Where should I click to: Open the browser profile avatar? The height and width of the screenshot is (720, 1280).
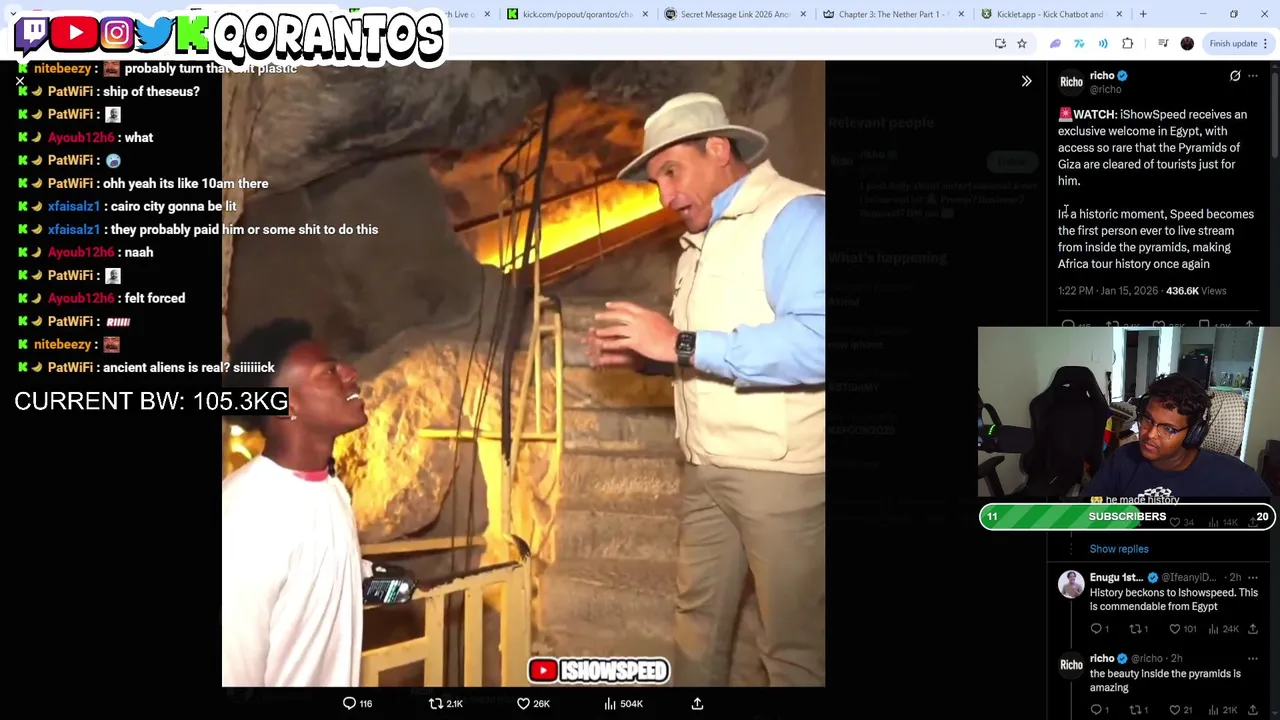pyautogui.click(x=1187, y=43)
